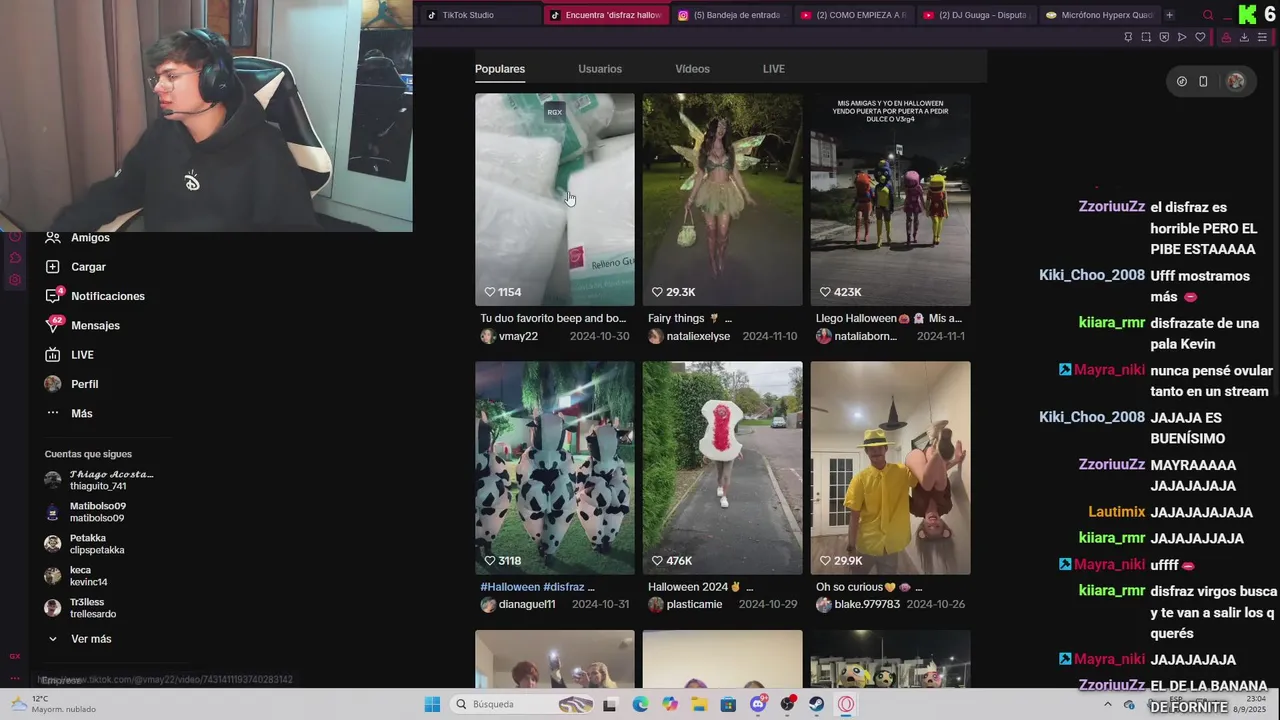Open followed account matibolso09
The height and width of the screenshot is (720, 1280).
(x=85, y=512)
